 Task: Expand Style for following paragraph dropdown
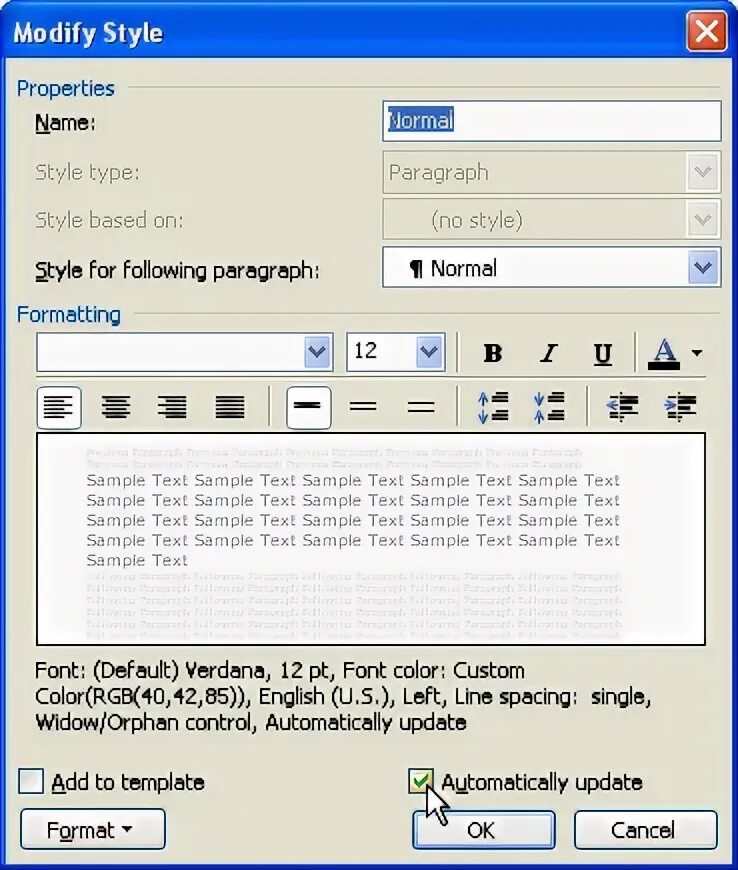click(703, 267)
